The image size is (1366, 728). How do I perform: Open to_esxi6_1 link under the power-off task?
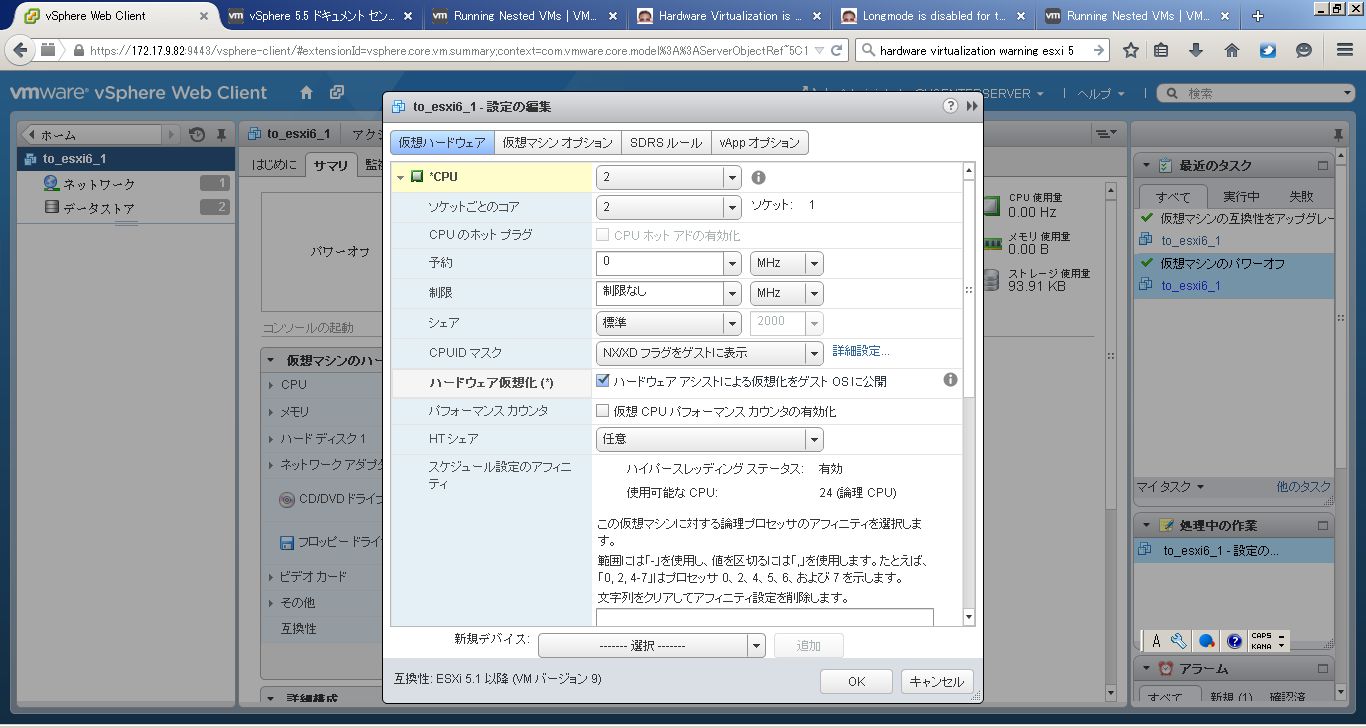pyautogui.click(x=1191, y=285)
